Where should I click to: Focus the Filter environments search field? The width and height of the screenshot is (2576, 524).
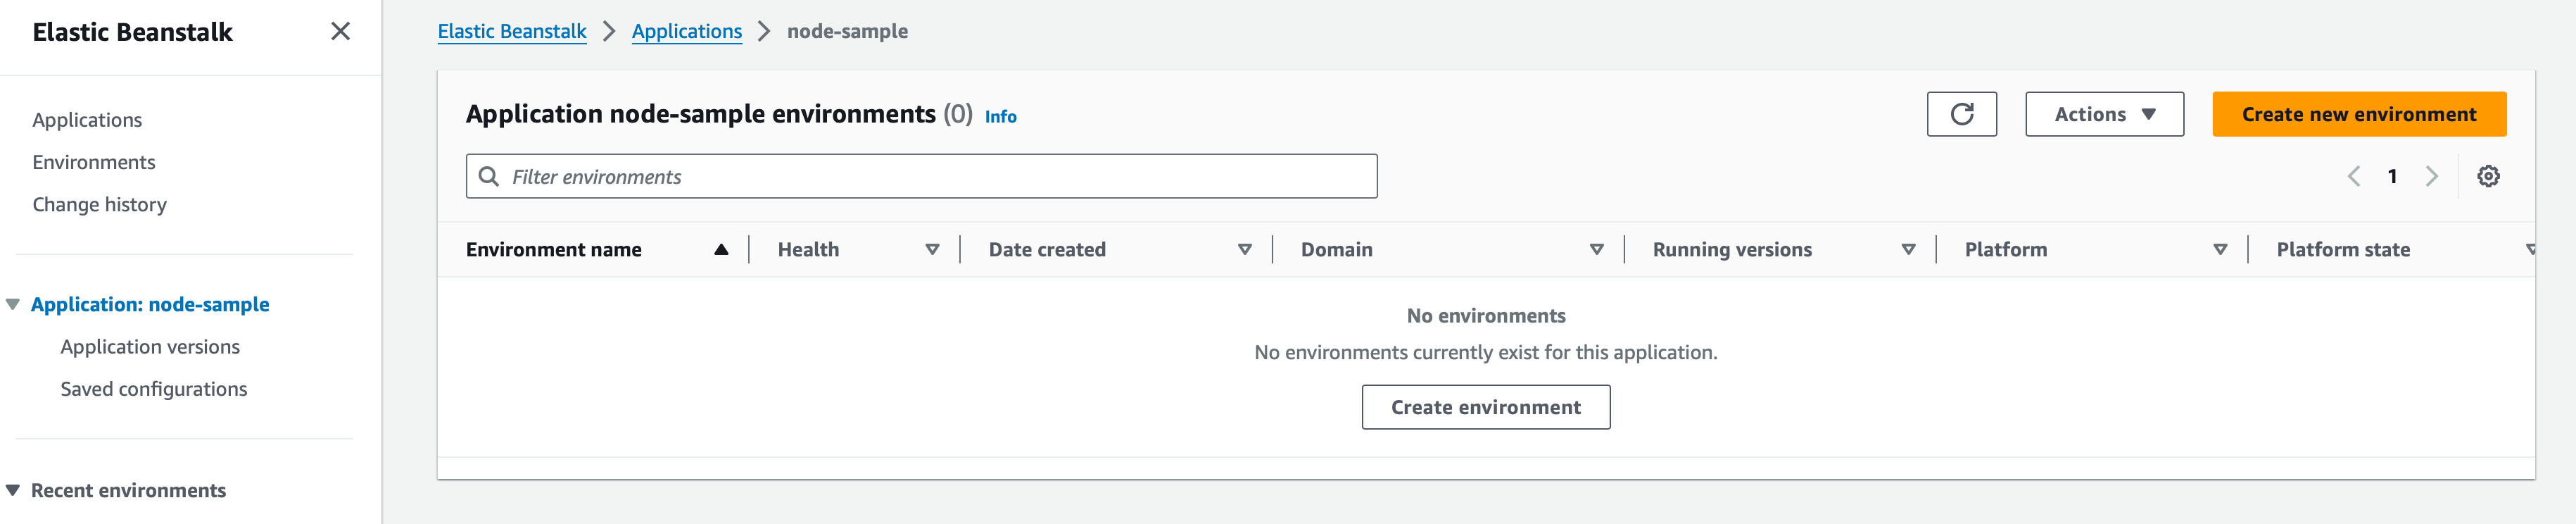(921, 176)
